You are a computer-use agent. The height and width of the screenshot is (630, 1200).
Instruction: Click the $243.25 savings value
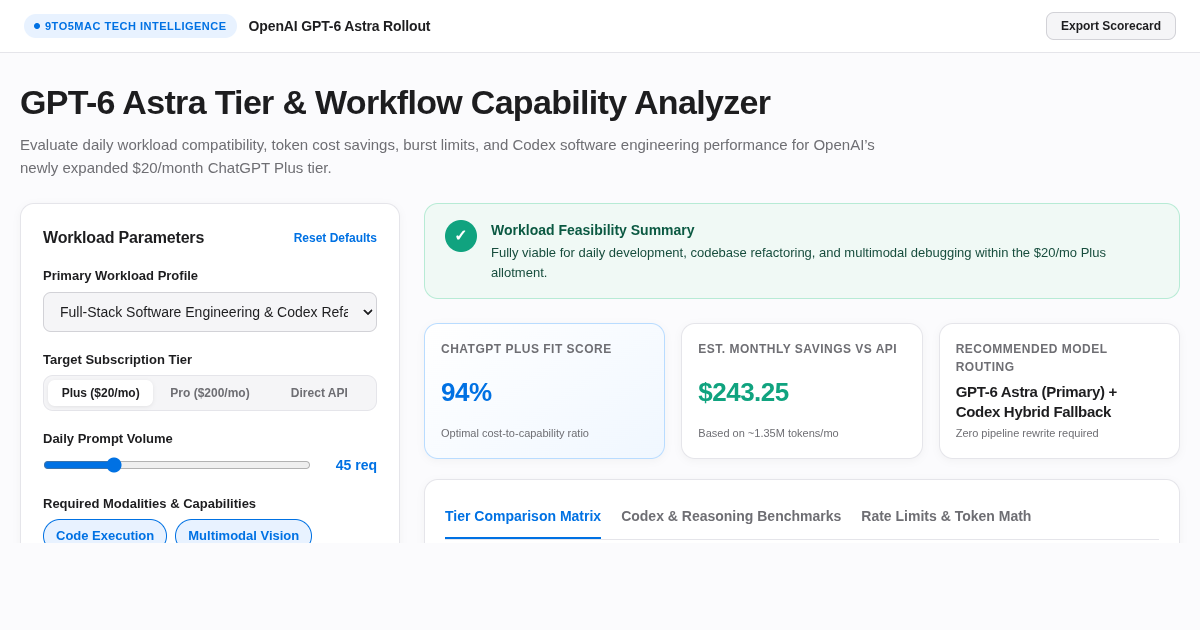pos(744,392)
